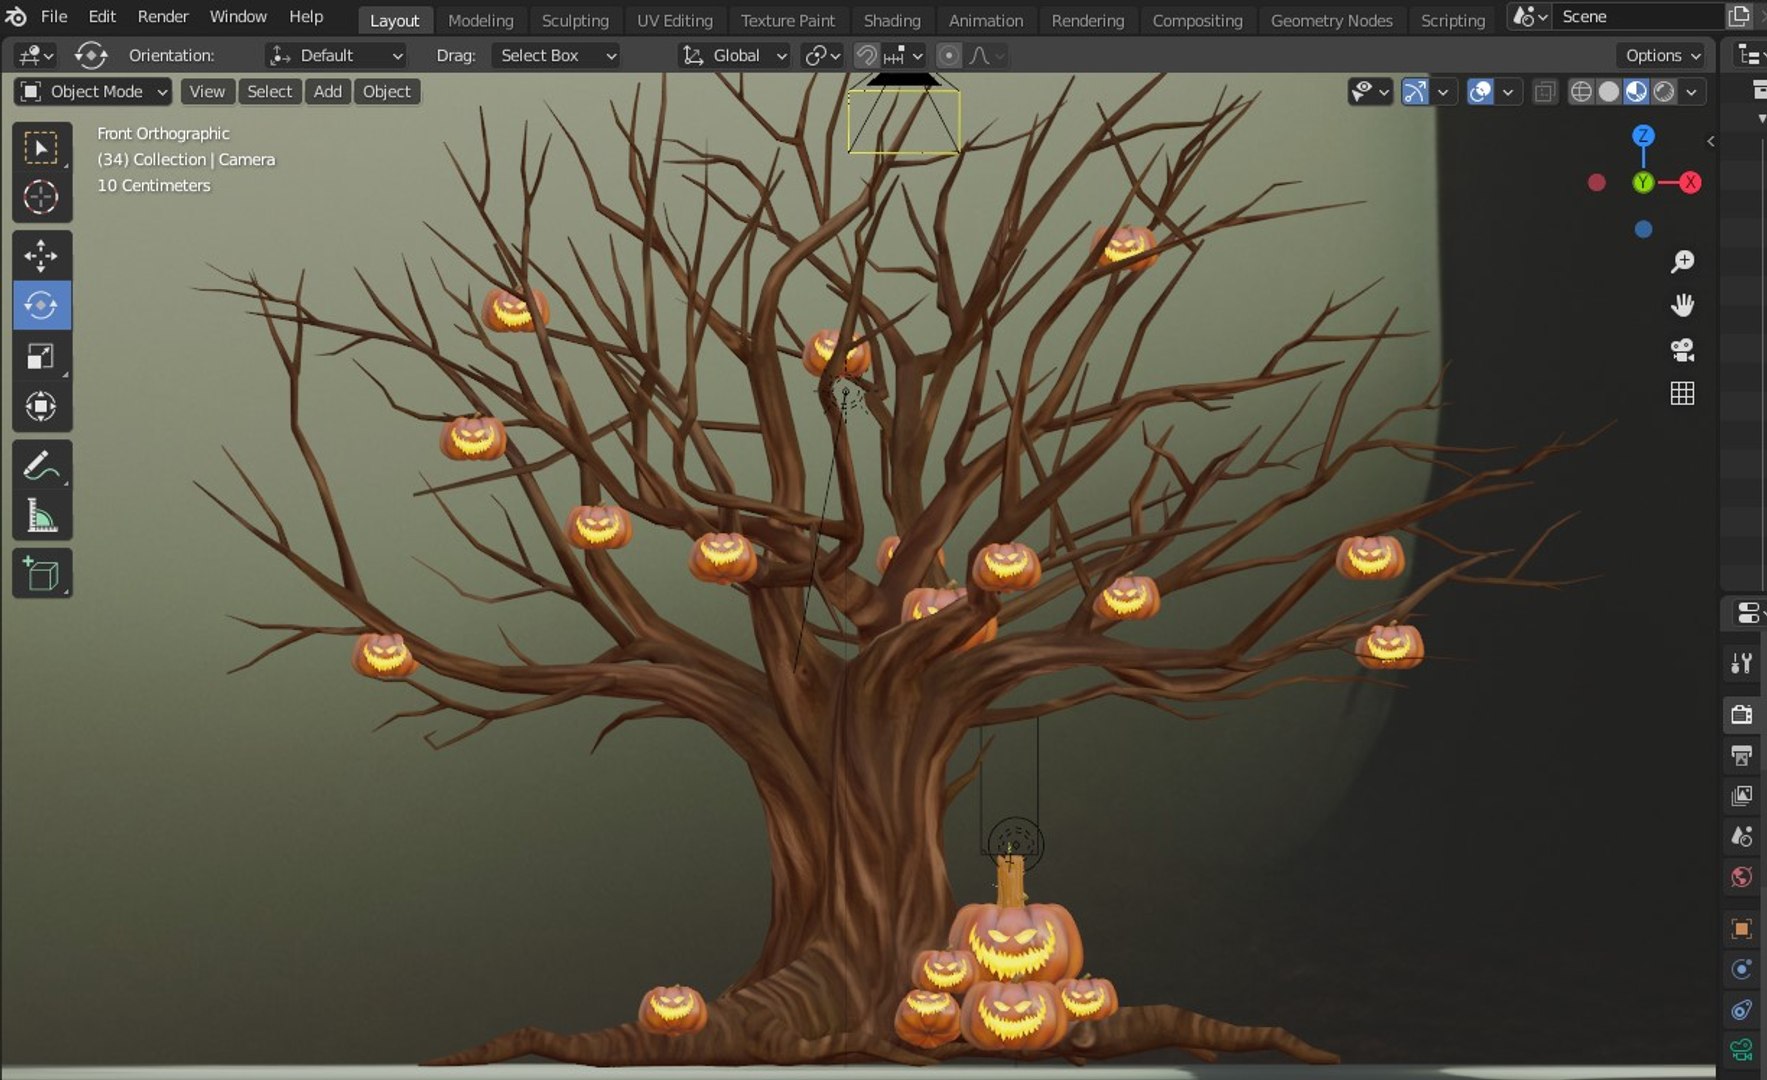Click the Blender logo menu icon
Screen dimensions: 1767x1080
[16, 17]
